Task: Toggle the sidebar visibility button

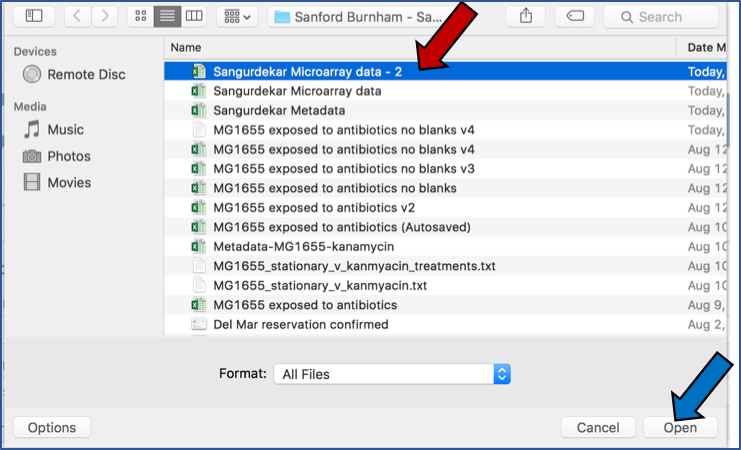Action: [34, 16]
